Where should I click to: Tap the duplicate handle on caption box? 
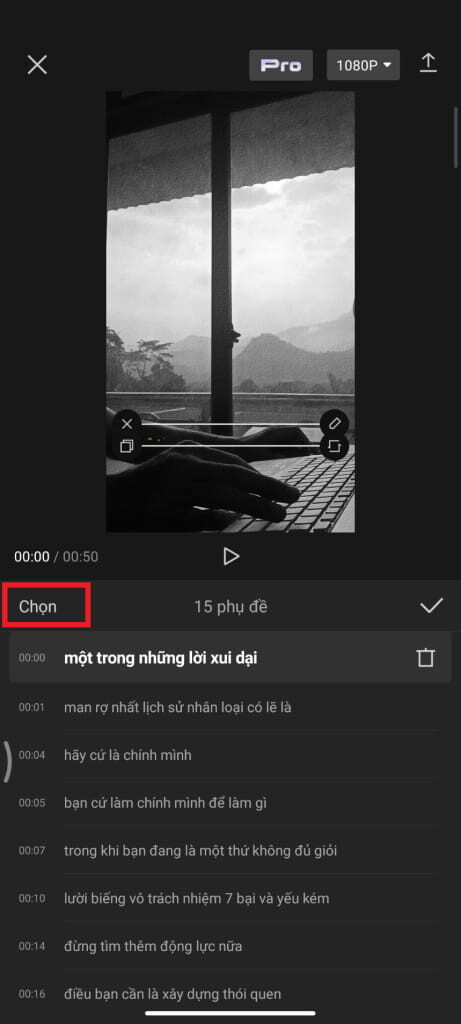tap(127, 447)
